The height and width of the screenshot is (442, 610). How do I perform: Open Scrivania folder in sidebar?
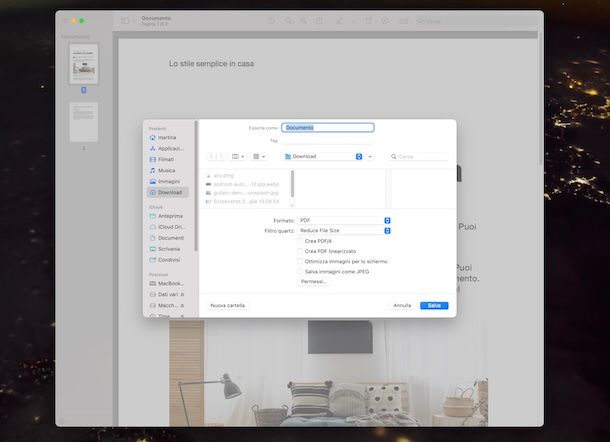pos(167,249)
